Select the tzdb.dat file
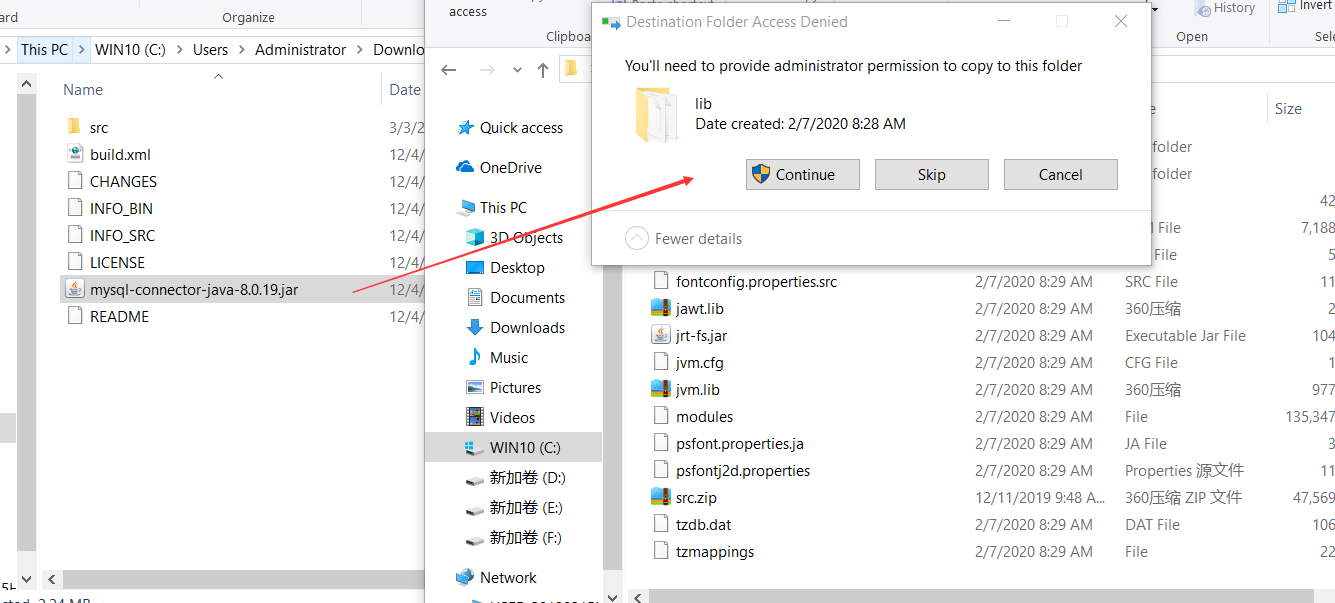This screenshot has width=1335, height=603. click(x=703, y=525)
